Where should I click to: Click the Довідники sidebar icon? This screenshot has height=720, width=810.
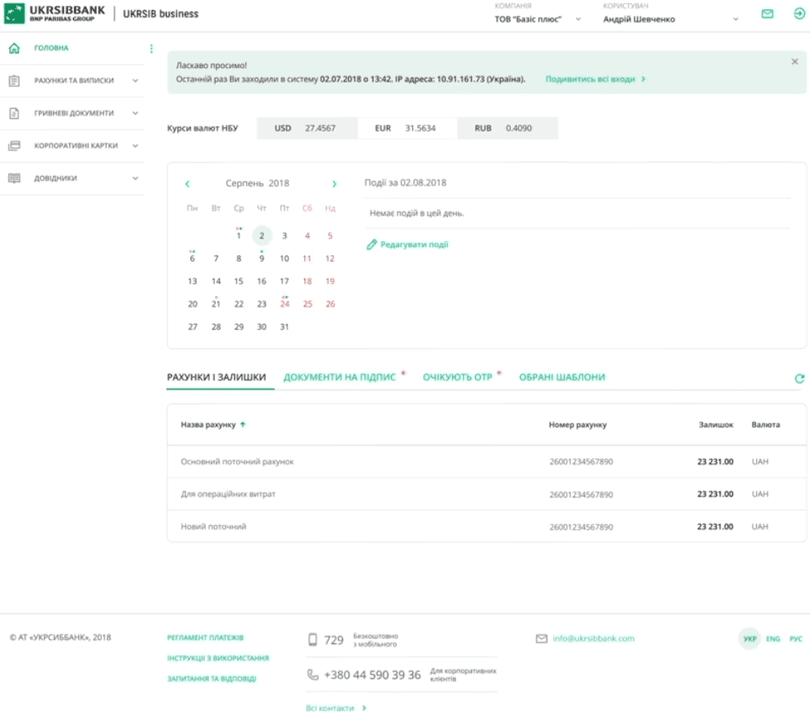point(14,178)
